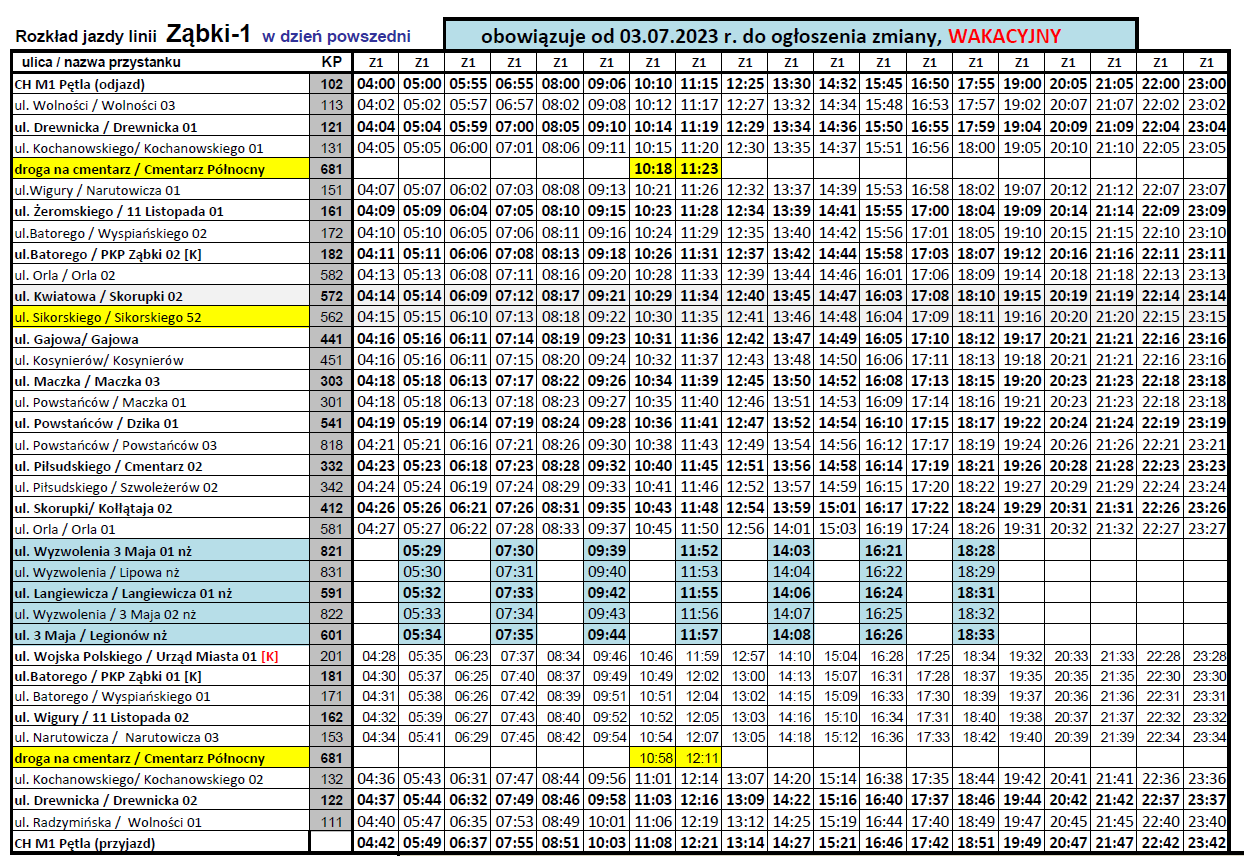
Task: Click 'ul. Wyzwolenia / Lipowa nż' stop
Action: tap(96, 572)
